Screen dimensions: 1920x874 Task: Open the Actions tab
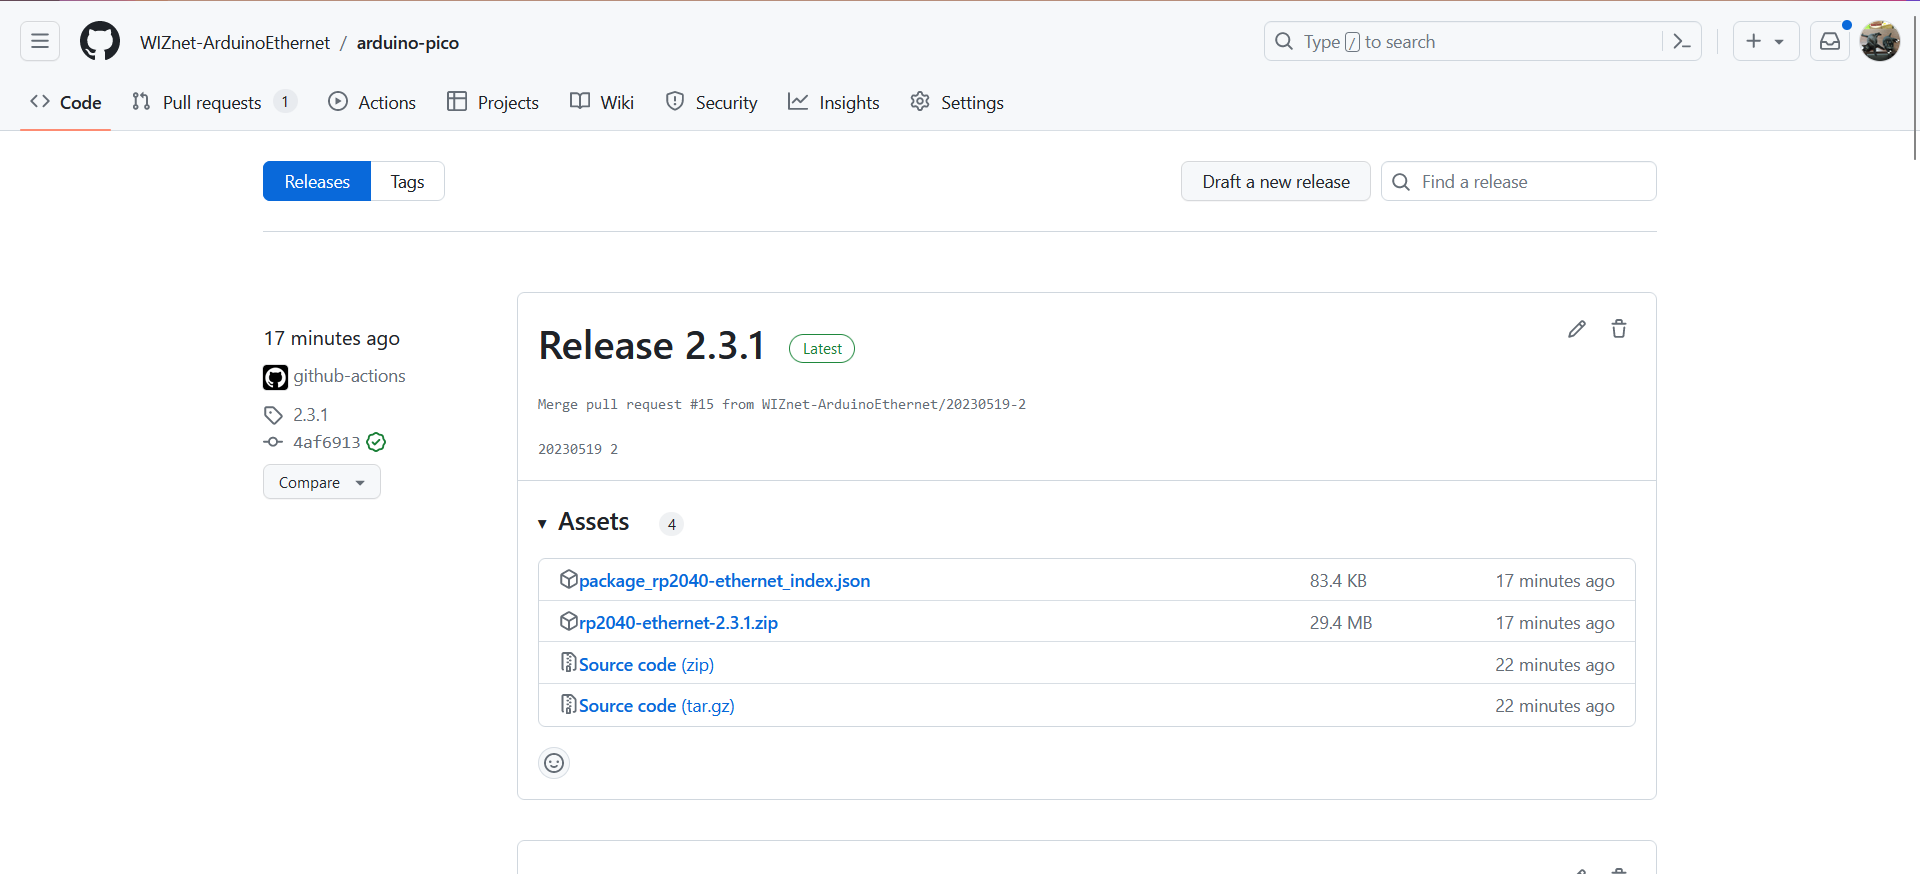[x=372, y=102]
